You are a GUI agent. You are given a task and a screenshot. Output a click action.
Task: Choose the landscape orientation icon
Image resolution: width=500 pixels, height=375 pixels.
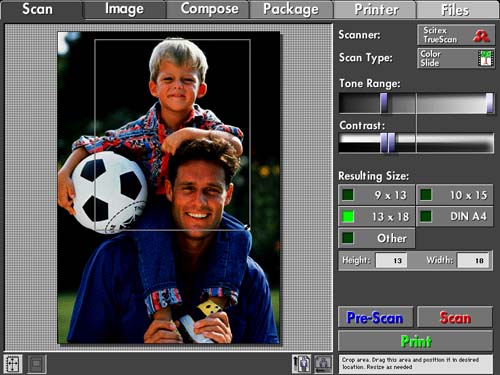coord(323,363)
